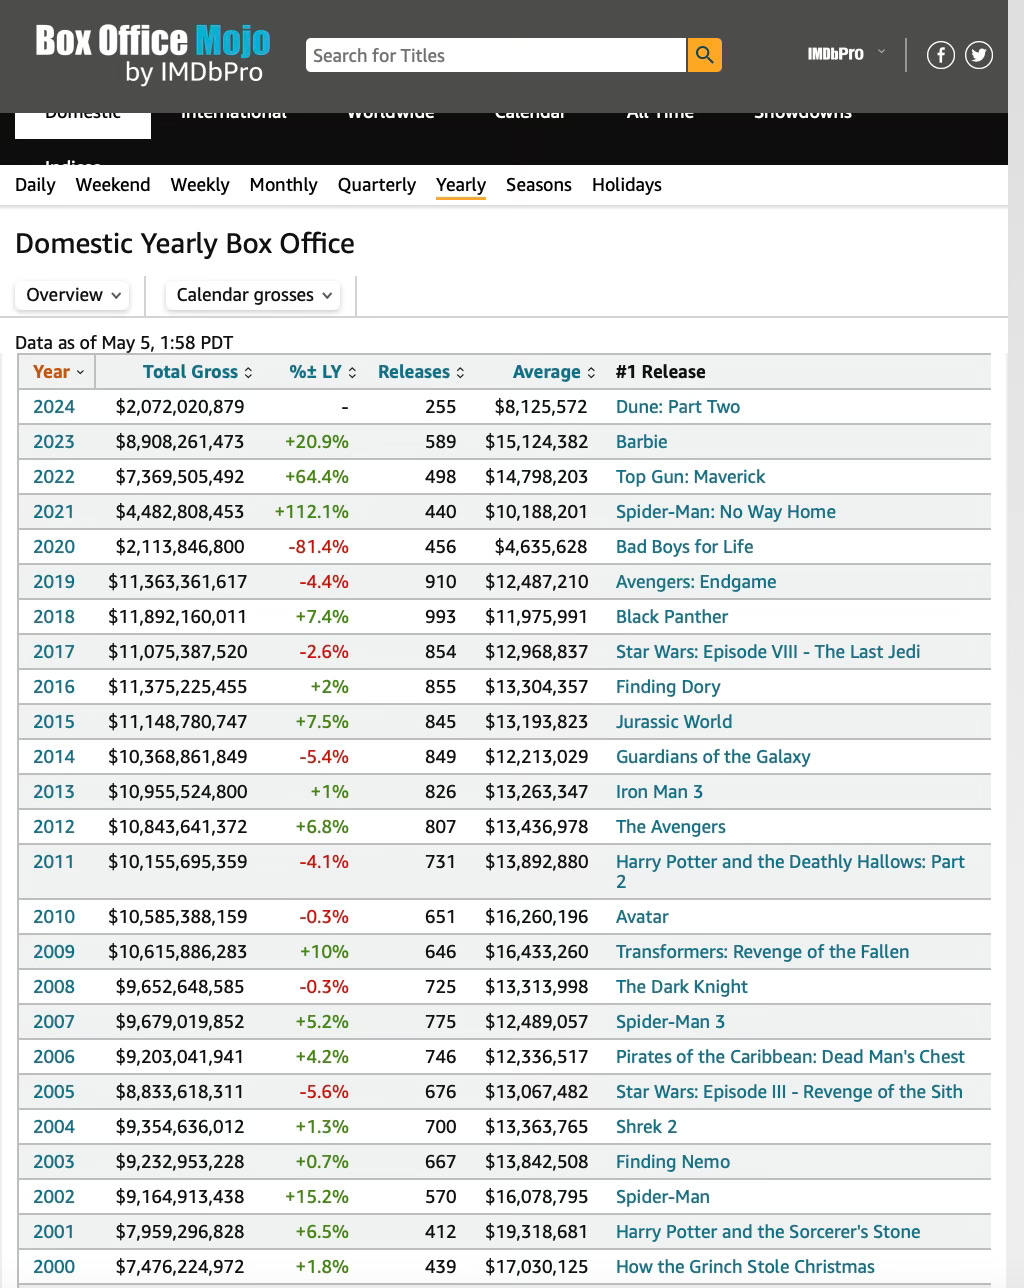Open the Facebook icon link

tap(941, 55)
